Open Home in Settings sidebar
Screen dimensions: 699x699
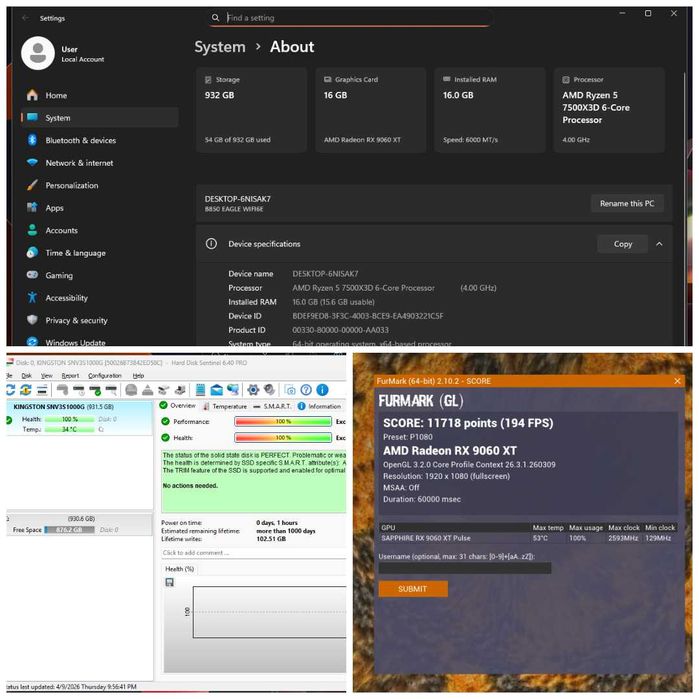point(99,95)
